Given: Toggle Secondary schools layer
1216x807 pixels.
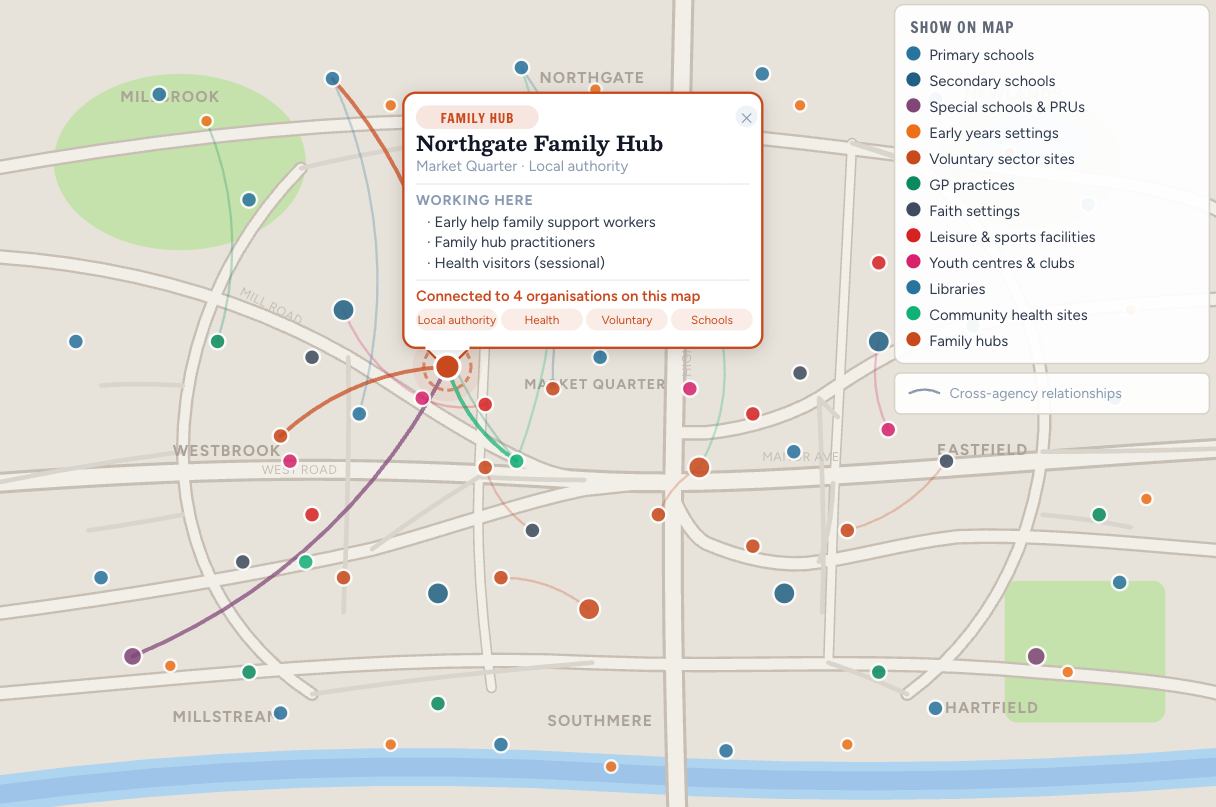Looking at the screenshot, I should tap(980, 81).
